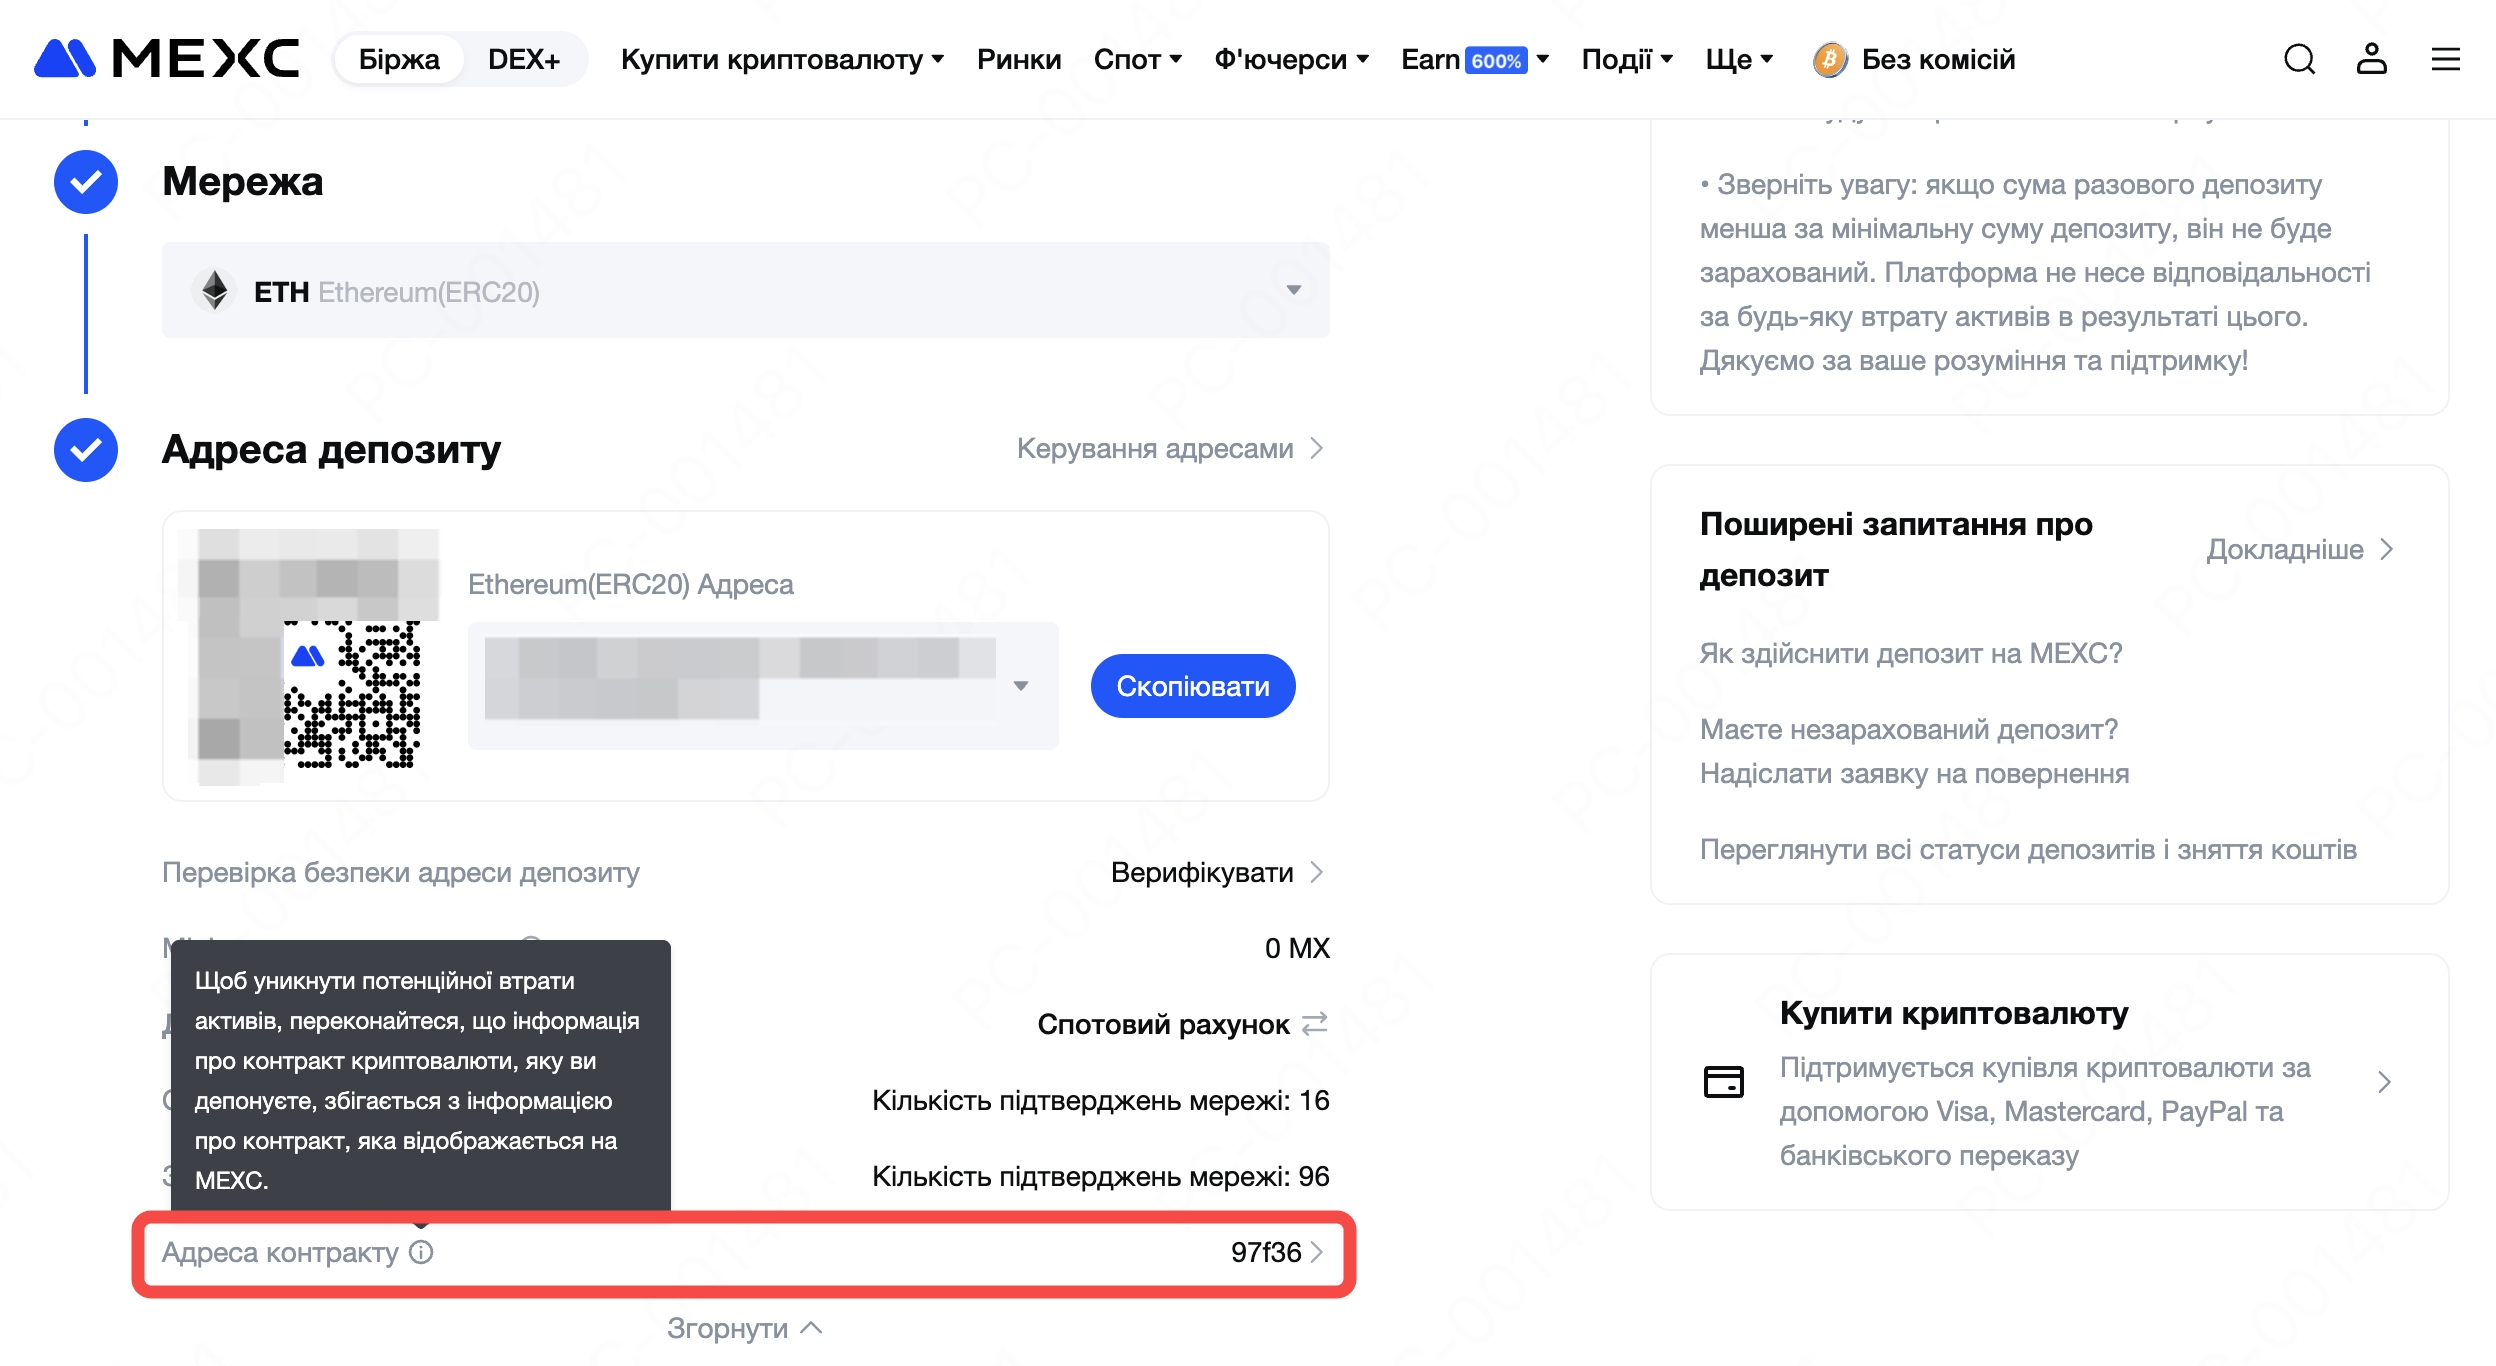The height and width of the screenshot is (1366, 2496).
Task: Open the Ще dropdown menu
Action: point(1739,59)
